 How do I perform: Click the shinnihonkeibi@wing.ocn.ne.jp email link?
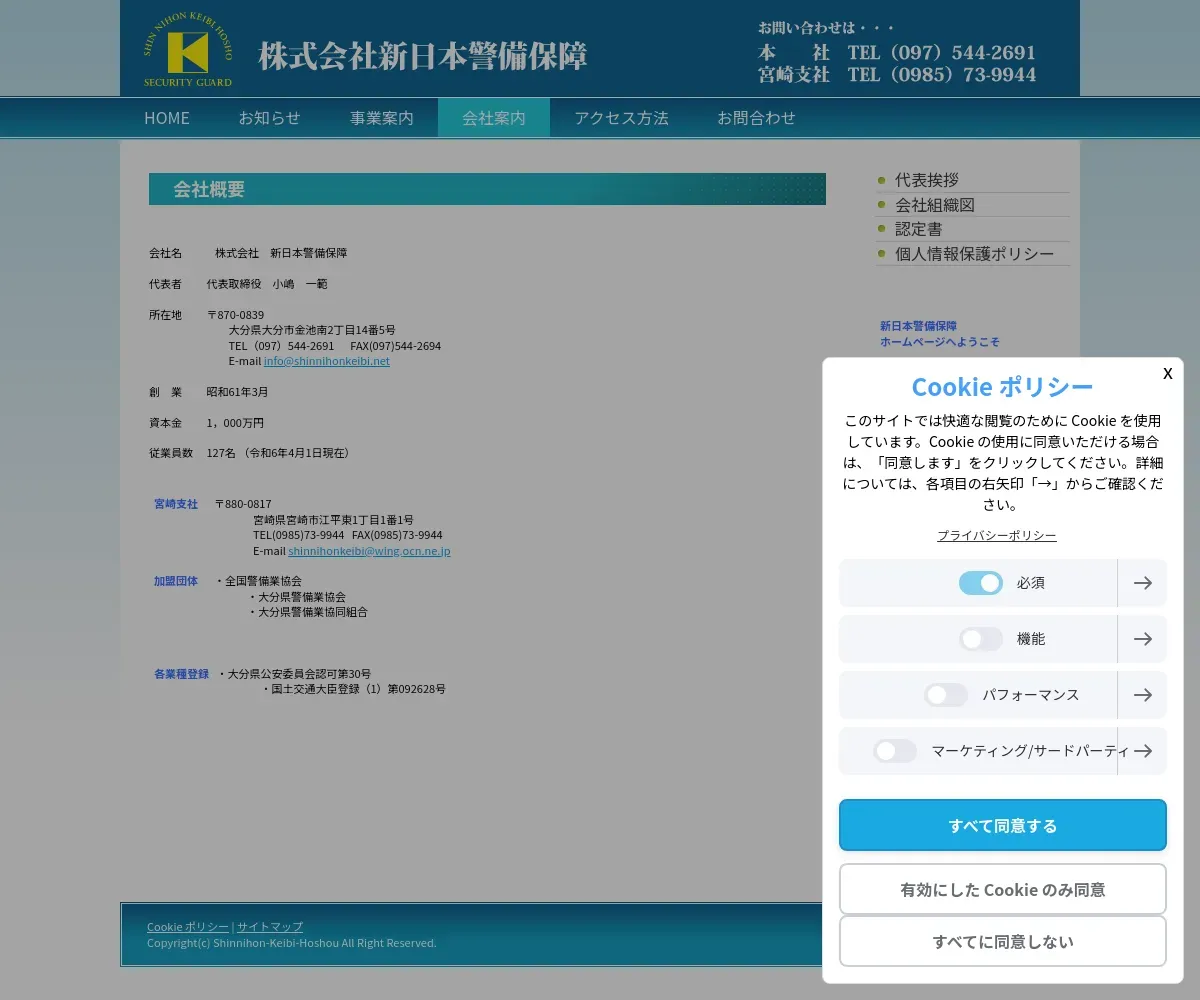369,551
